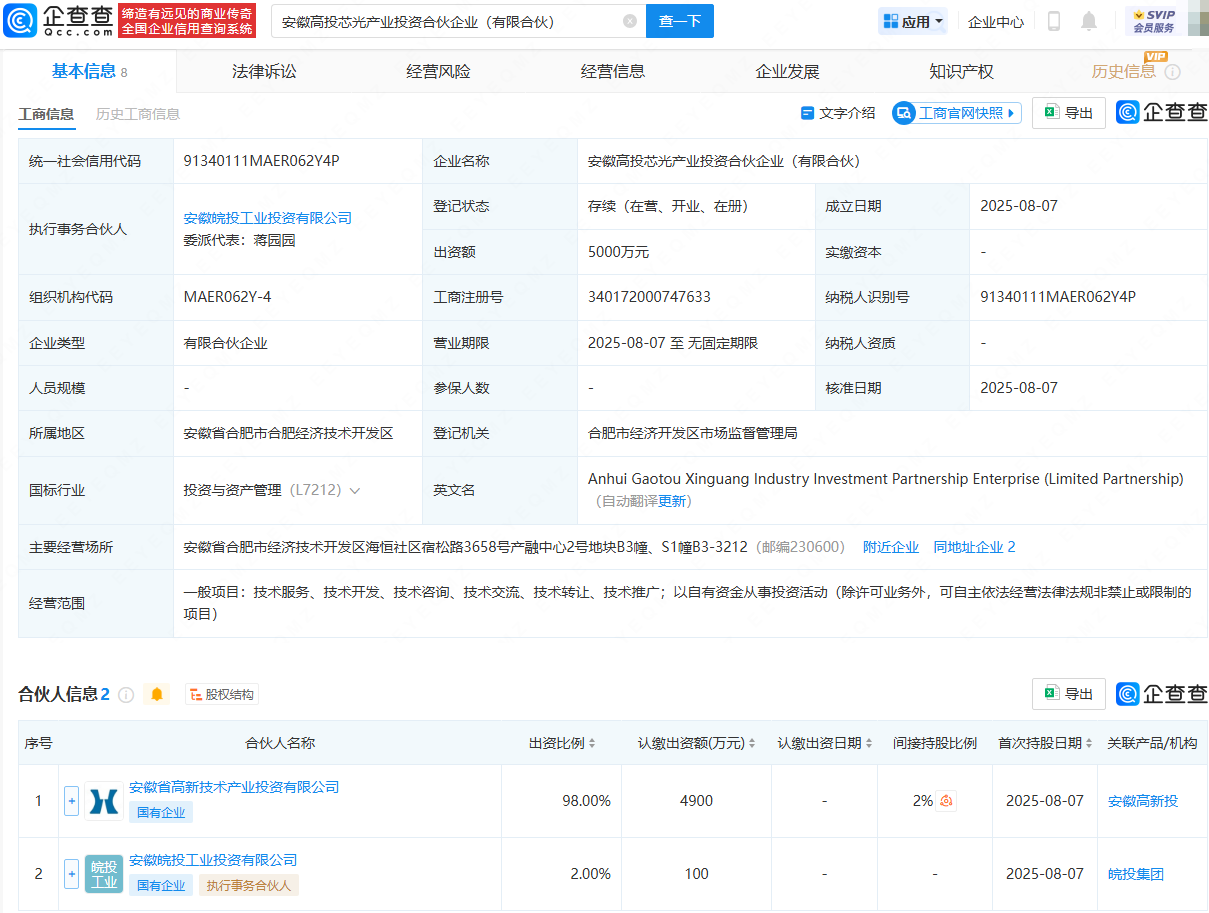Click the Excel icon on the 工商信息 导出 button

click(x=1051, y=113)
